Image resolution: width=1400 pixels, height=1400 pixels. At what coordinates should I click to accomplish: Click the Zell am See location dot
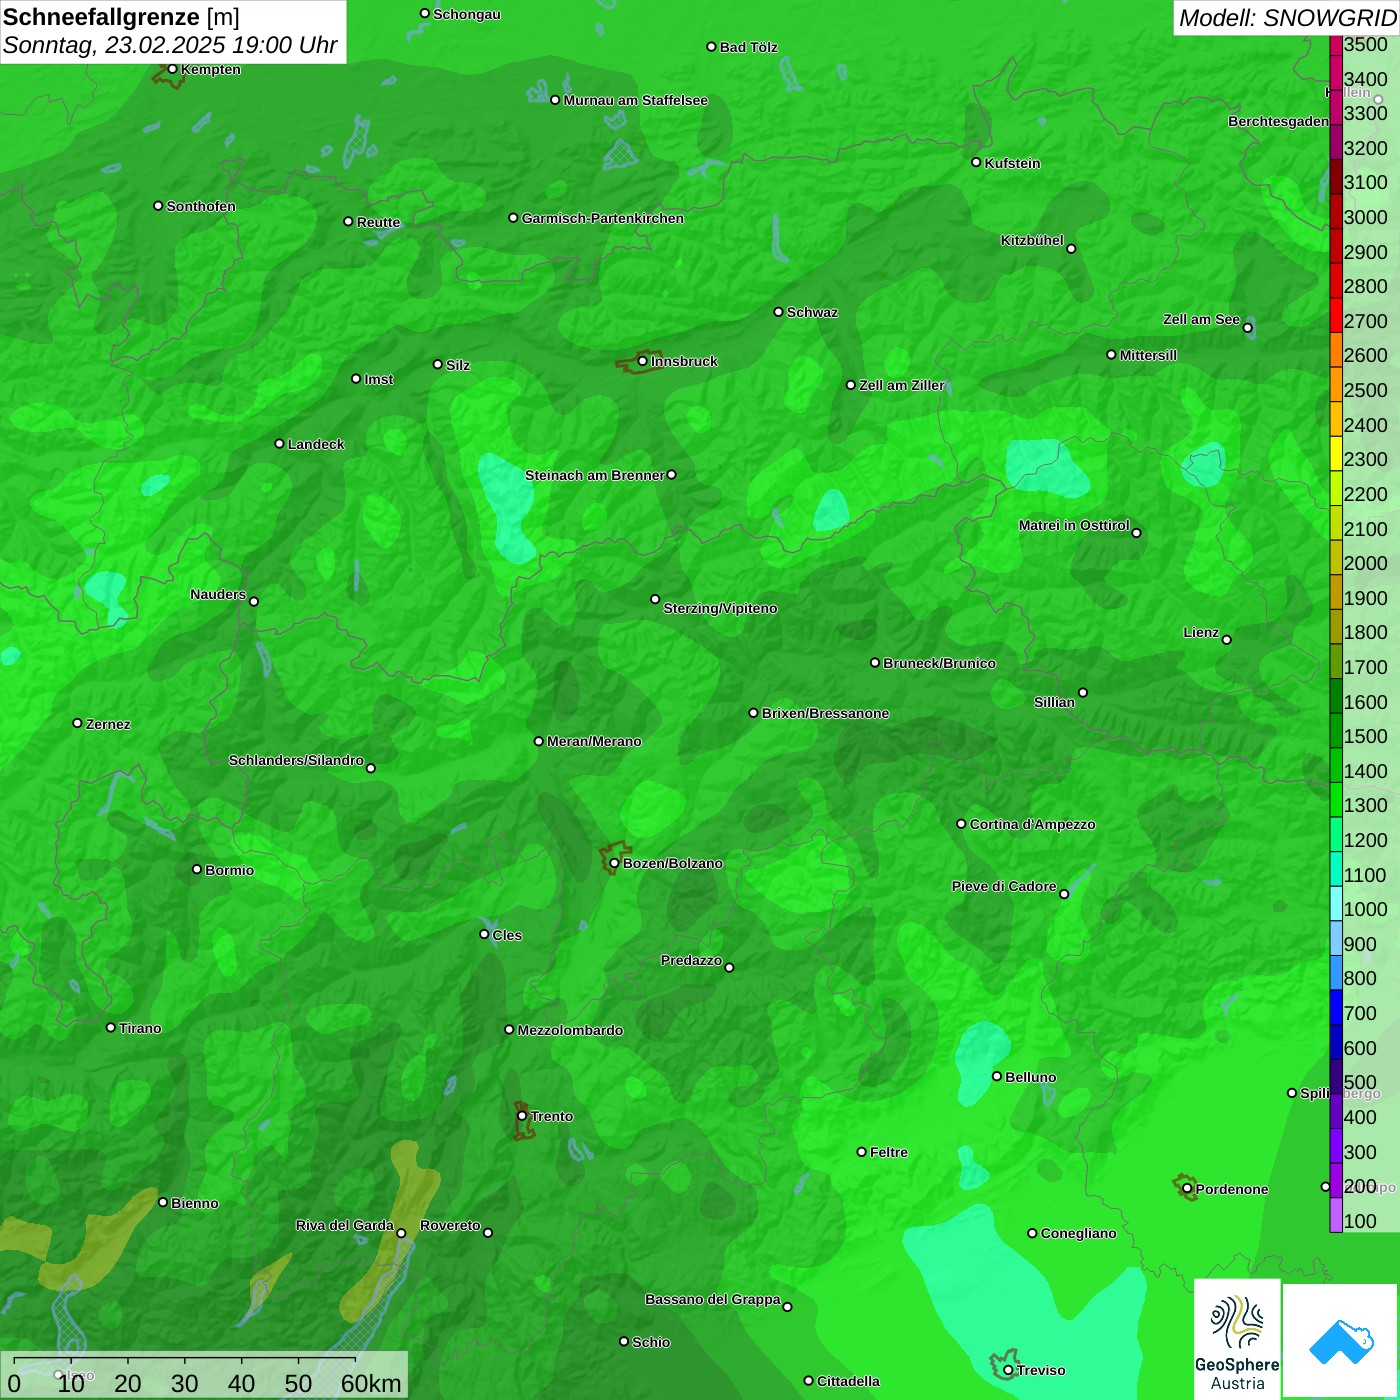[x=1247, y=328]
